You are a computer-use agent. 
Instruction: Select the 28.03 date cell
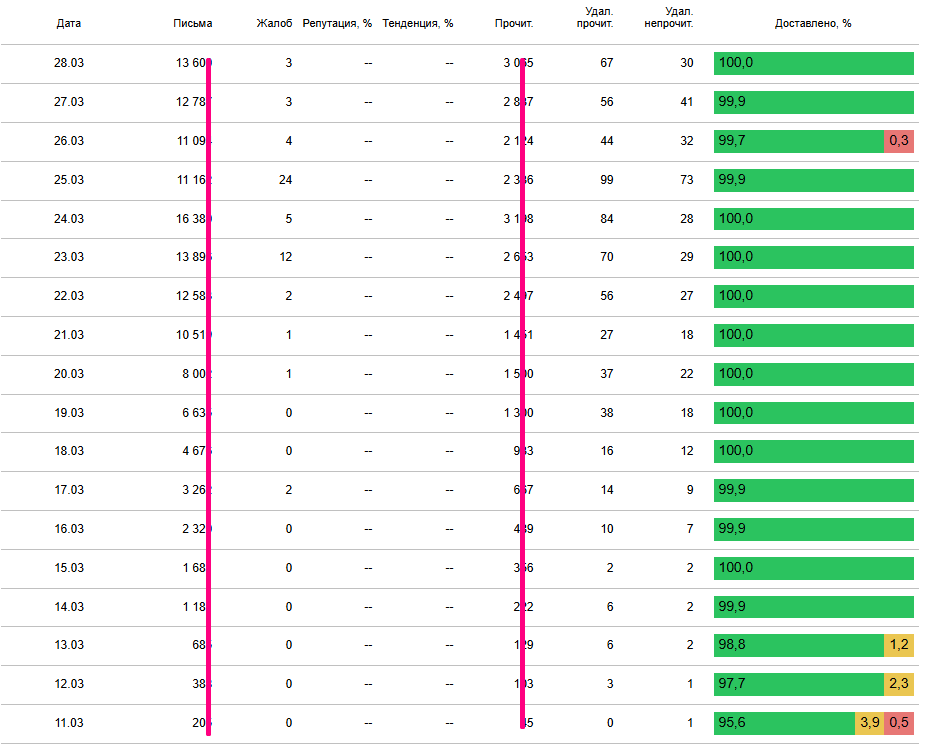69,63
